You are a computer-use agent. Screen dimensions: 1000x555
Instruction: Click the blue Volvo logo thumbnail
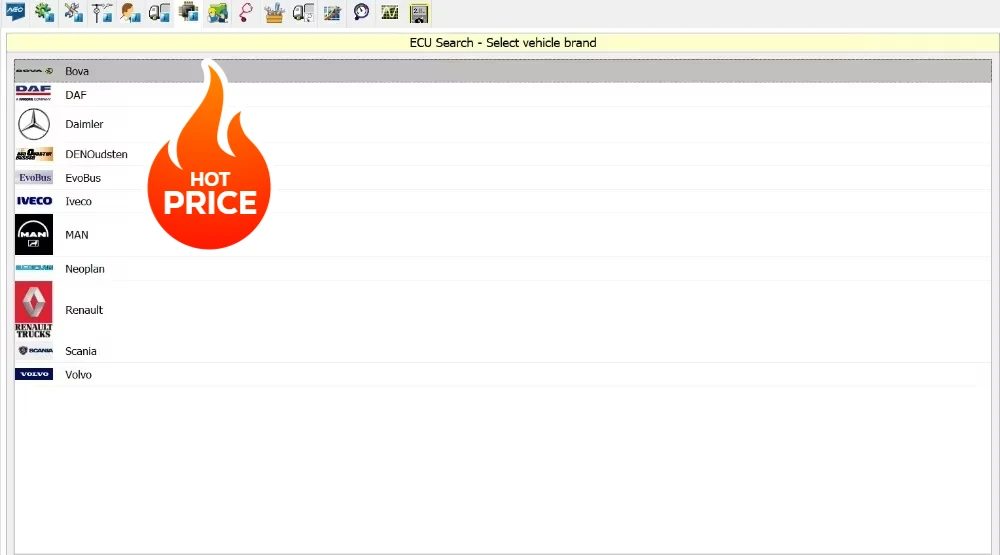[x=34, y=374]
